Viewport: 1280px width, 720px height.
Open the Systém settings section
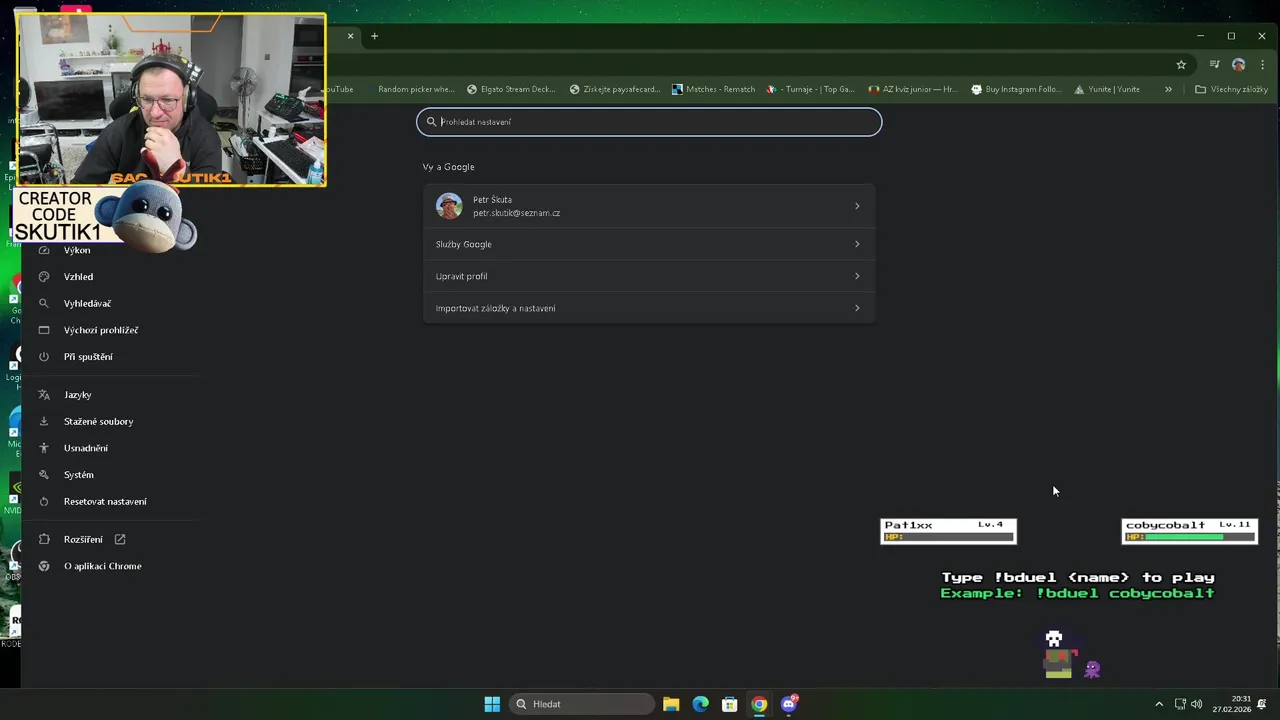(x=78, y=475)
